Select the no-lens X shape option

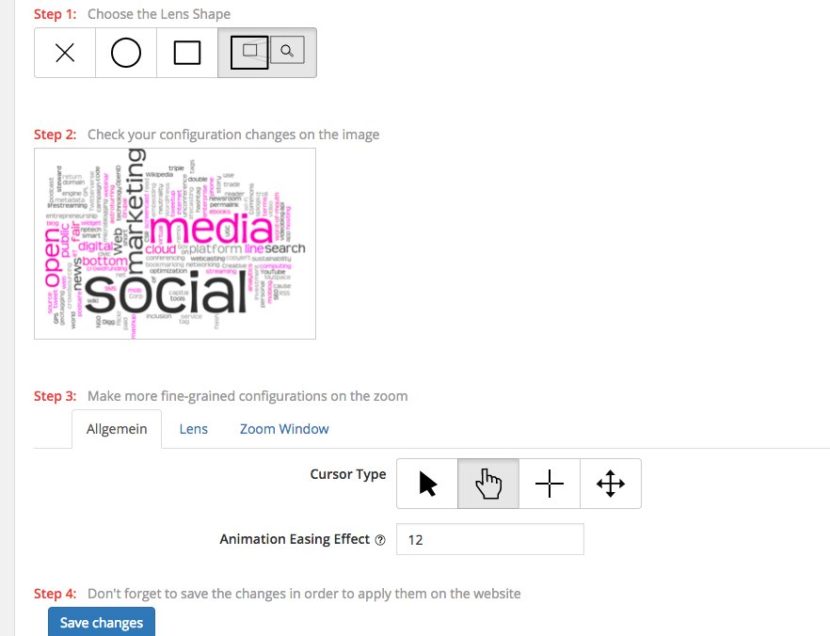pyautogui.click(x=65, y=53)
